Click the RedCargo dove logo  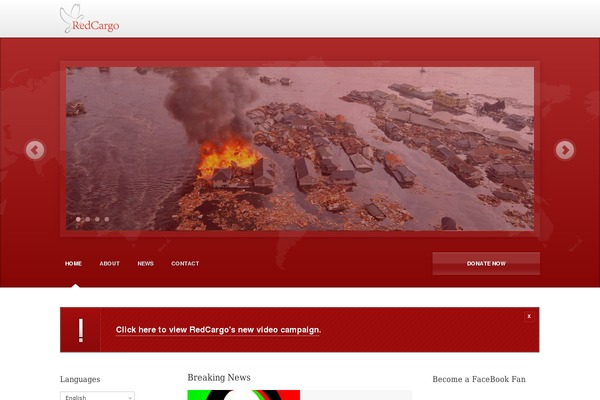89,19
